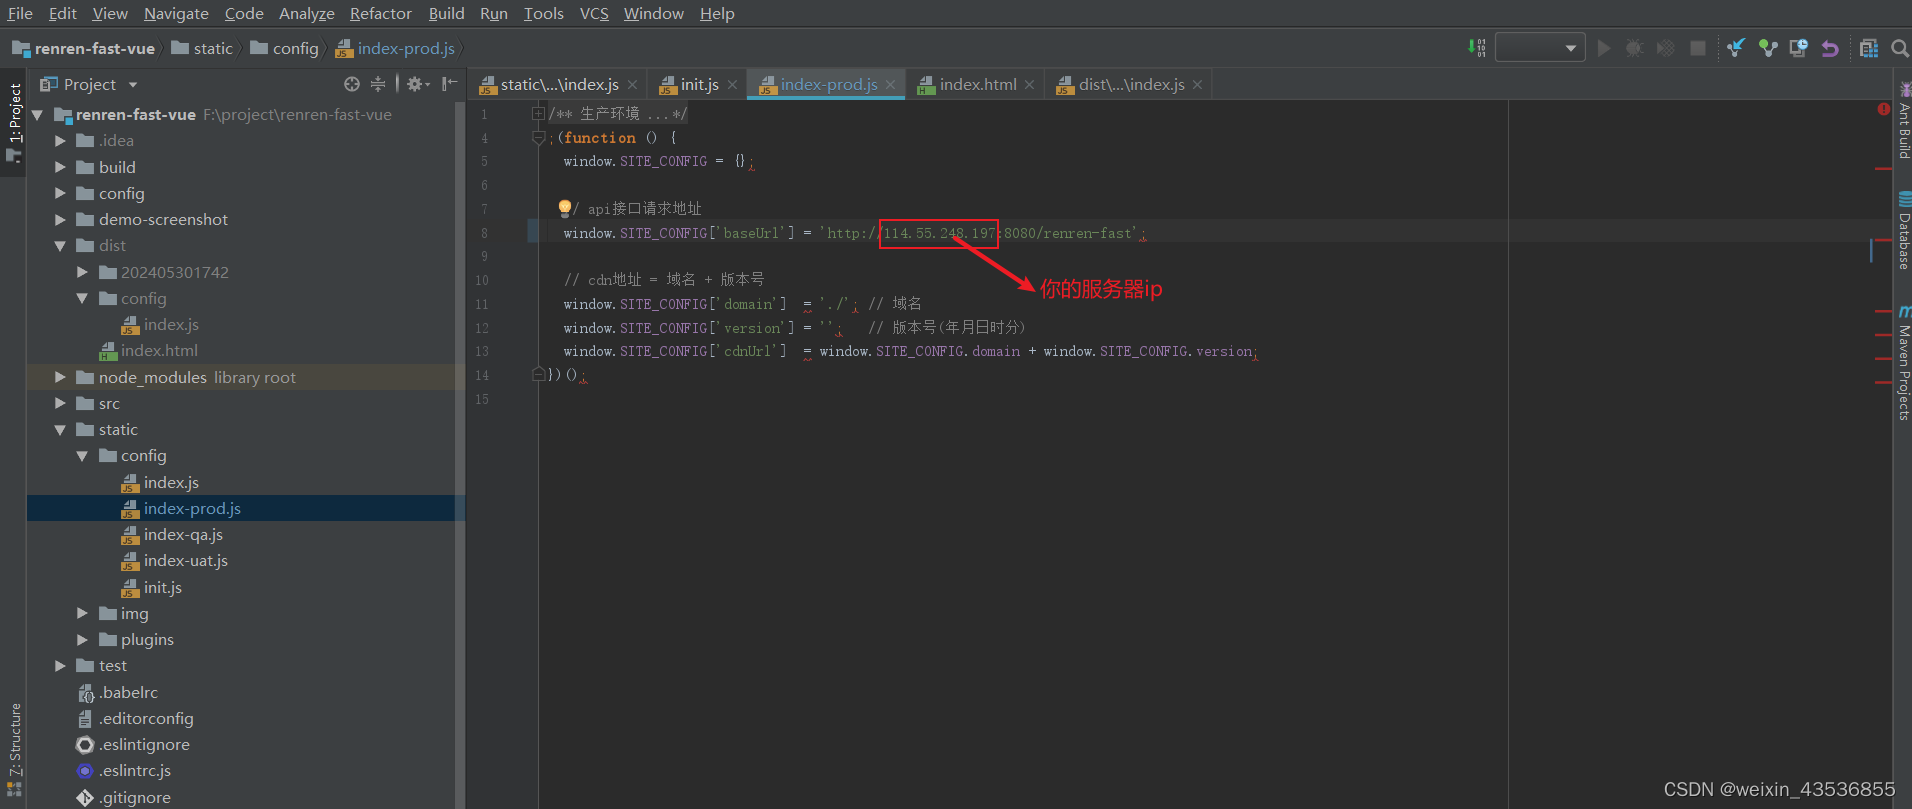This screenshot has width=1912, height=809.
Task: Click the Hide Project panel icon
Action: (x=450, y=84)
